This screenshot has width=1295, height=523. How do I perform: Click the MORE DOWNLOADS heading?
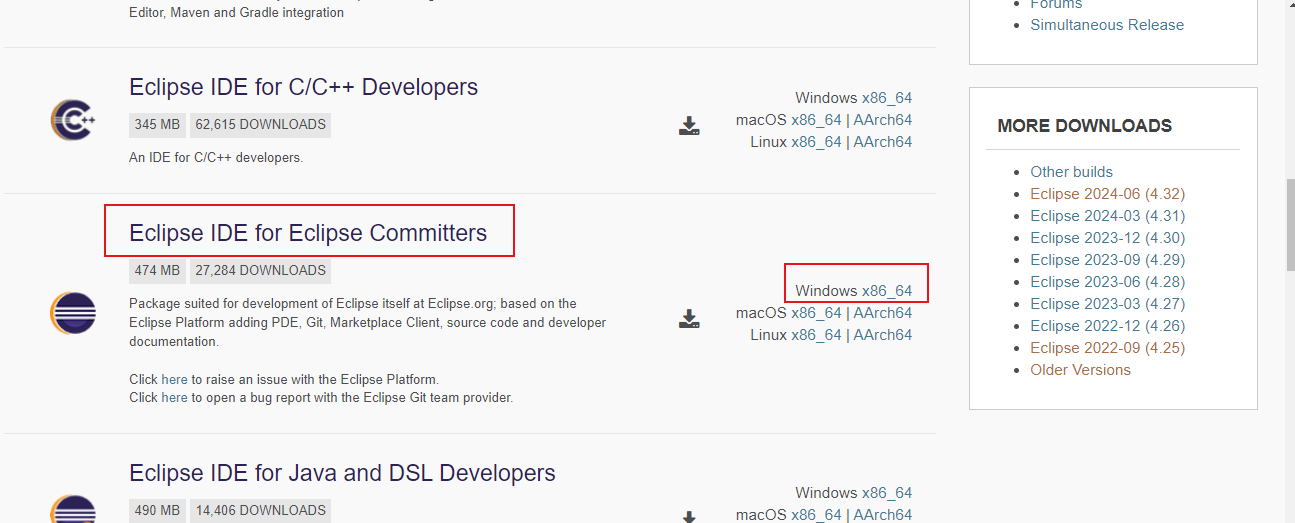1084,126
